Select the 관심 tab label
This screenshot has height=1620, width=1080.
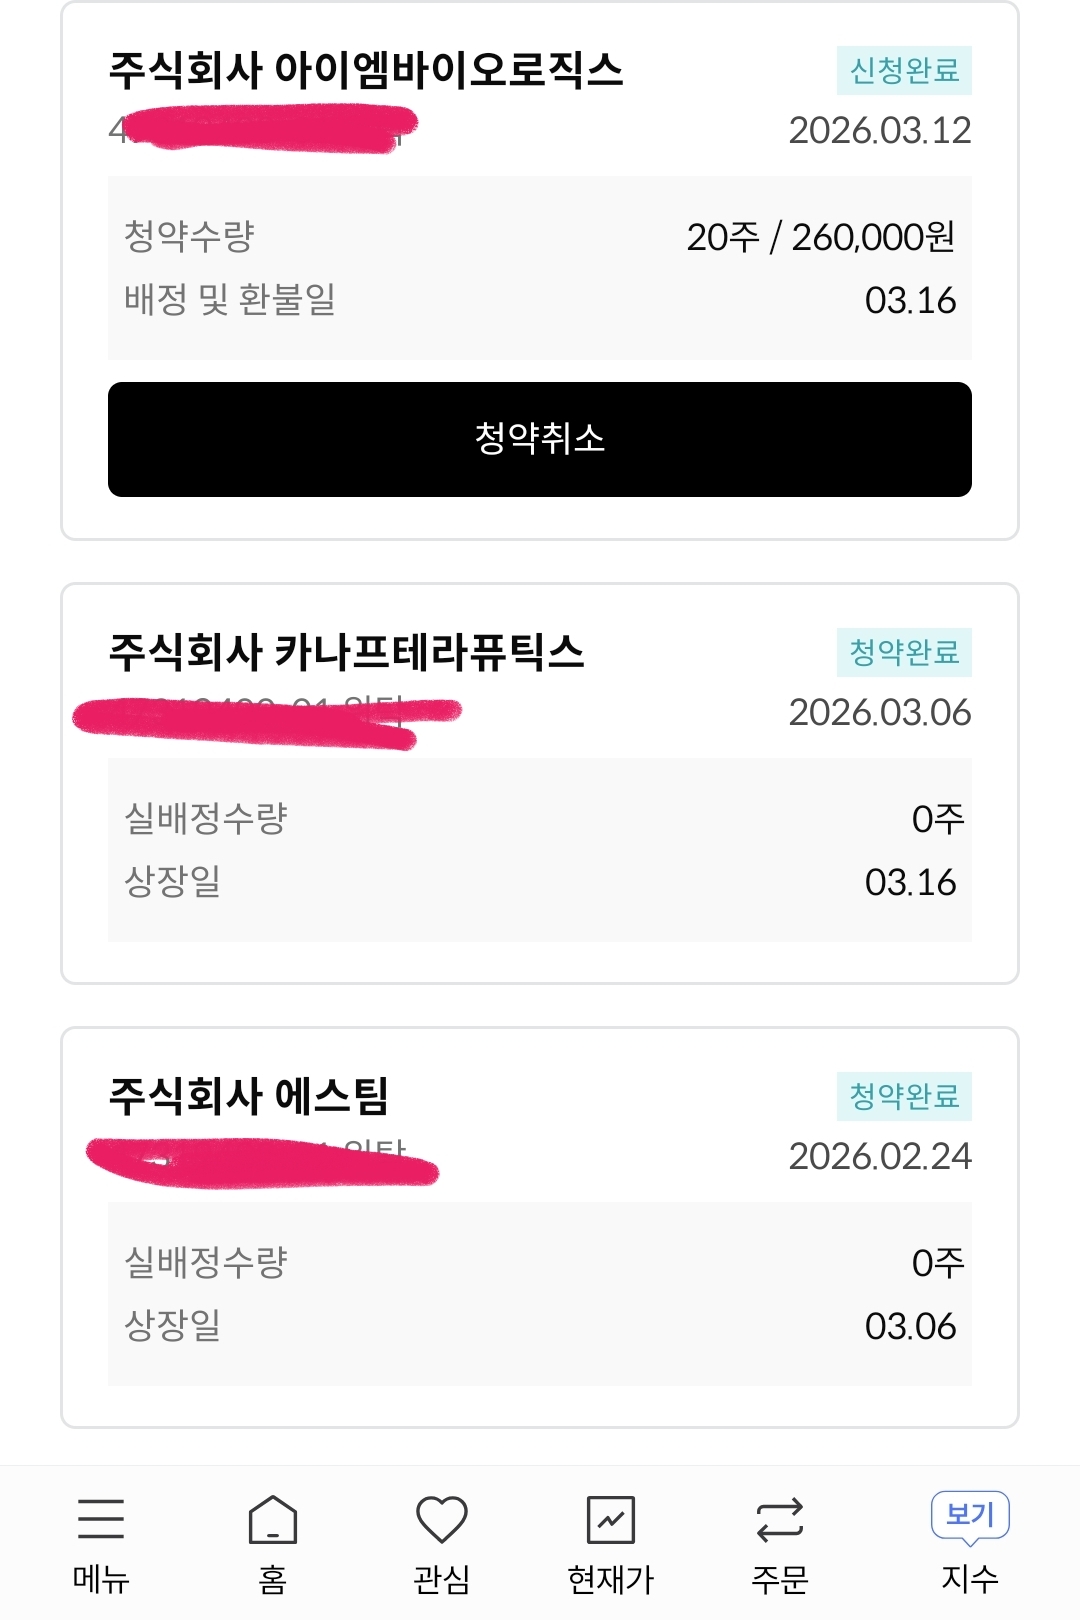[441, 1580]
